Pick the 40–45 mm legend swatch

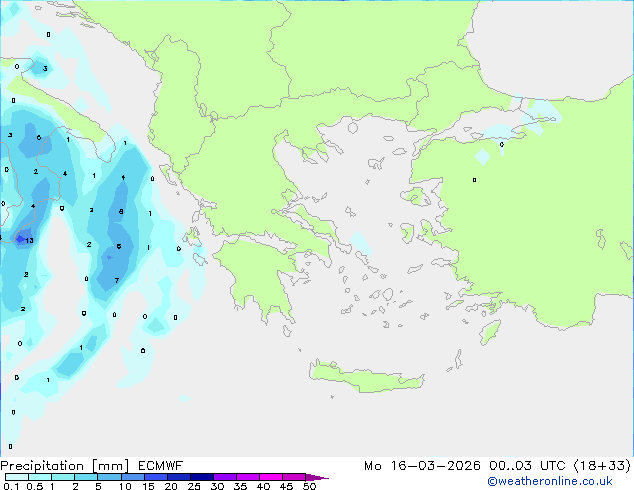coord(271,477)
